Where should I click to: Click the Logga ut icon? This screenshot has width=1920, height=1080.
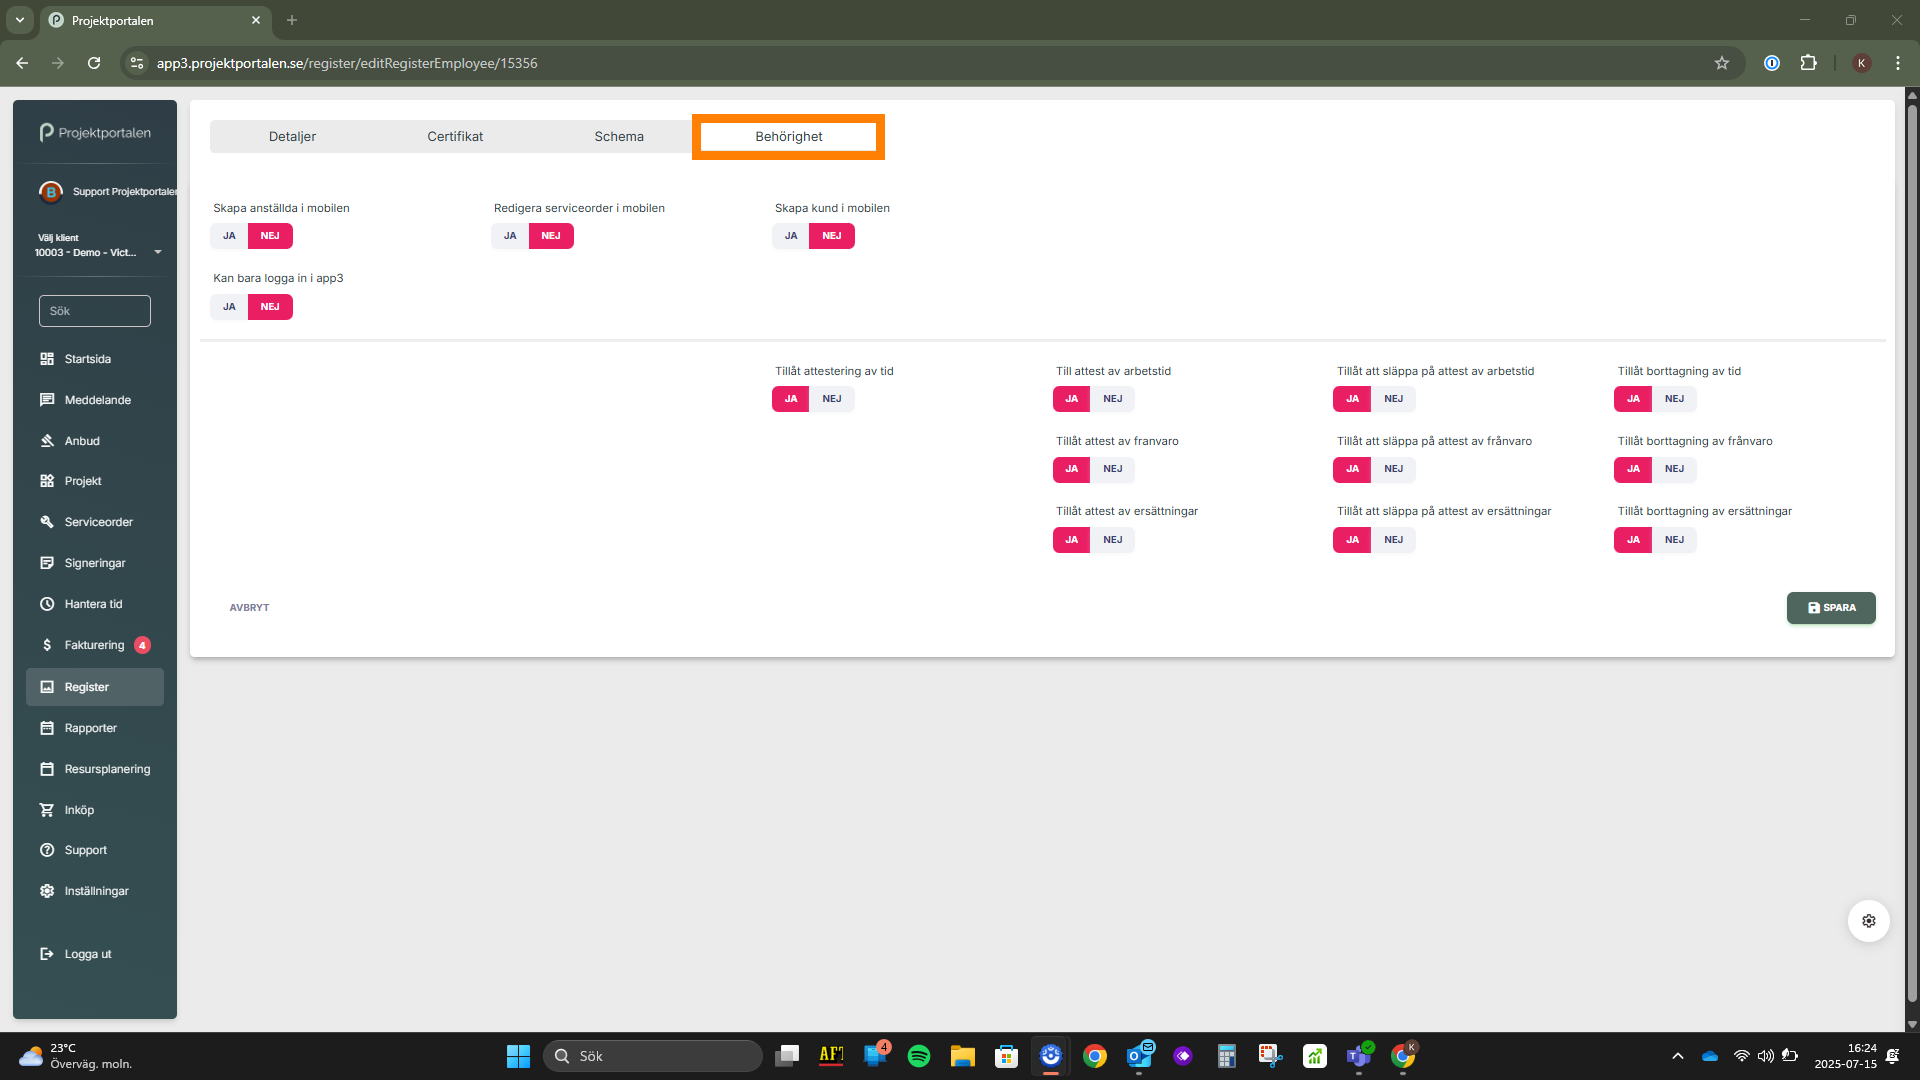click(47, 954)
